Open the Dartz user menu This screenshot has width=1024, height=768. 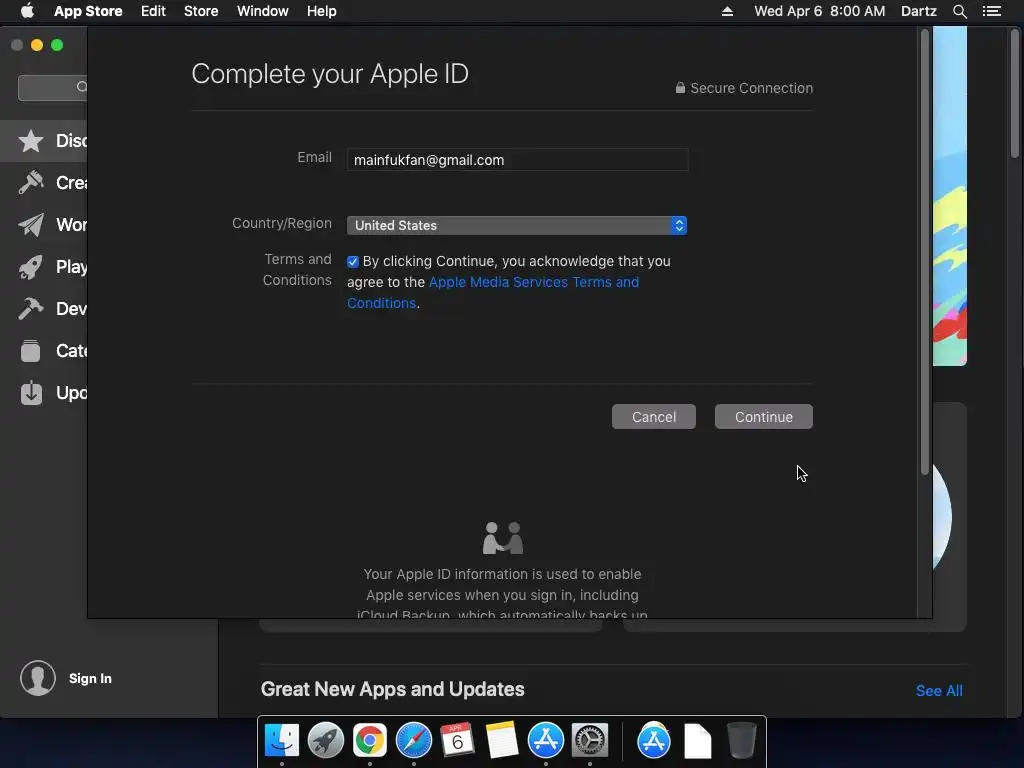(x=918, y=11)
